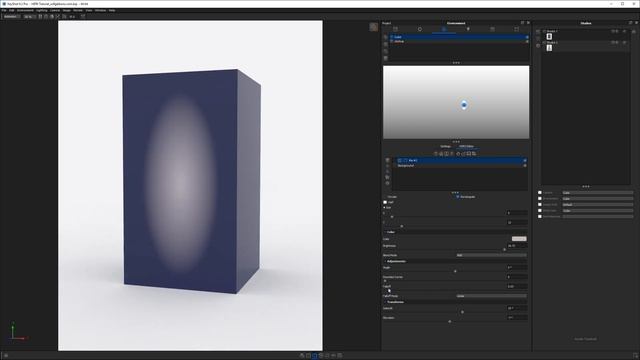Switch to the Settings tab

(x=445, y=146)
